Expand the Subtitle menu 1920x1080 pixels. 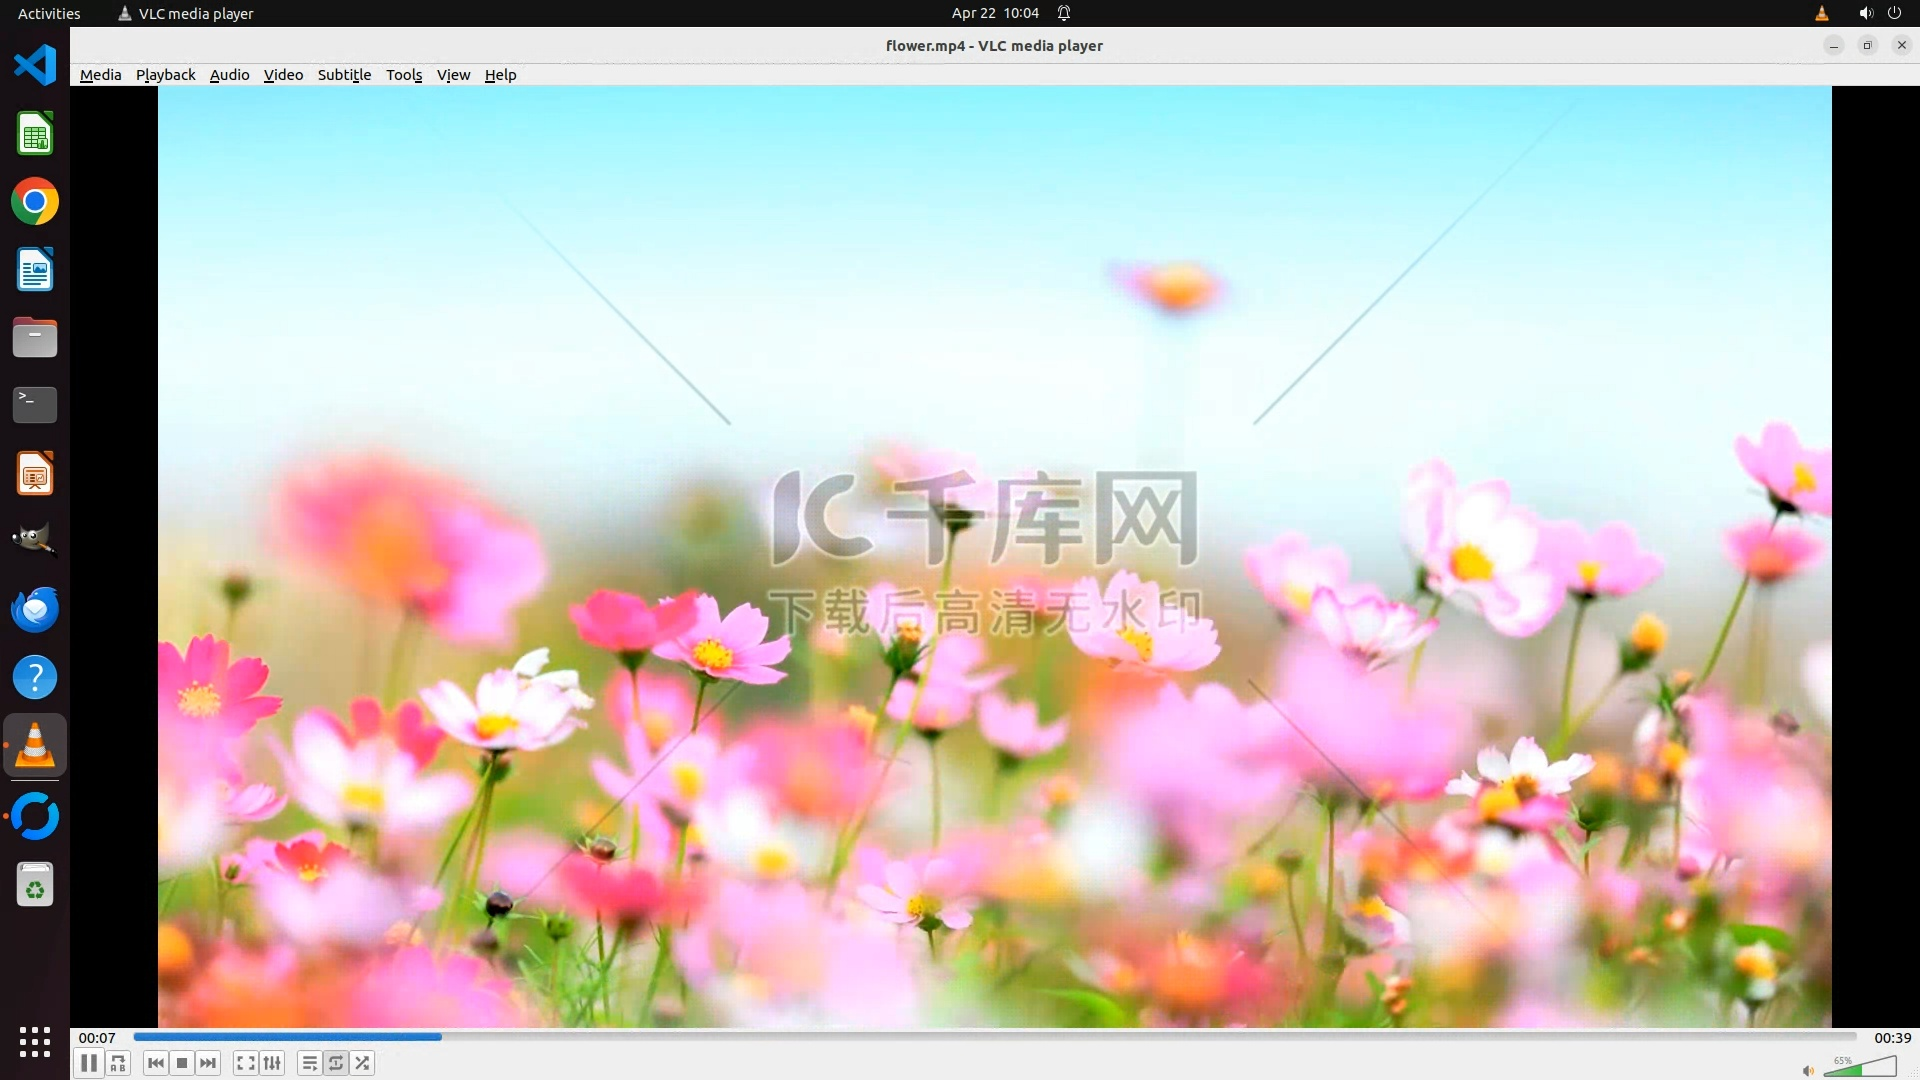click(x=344, y=75)
